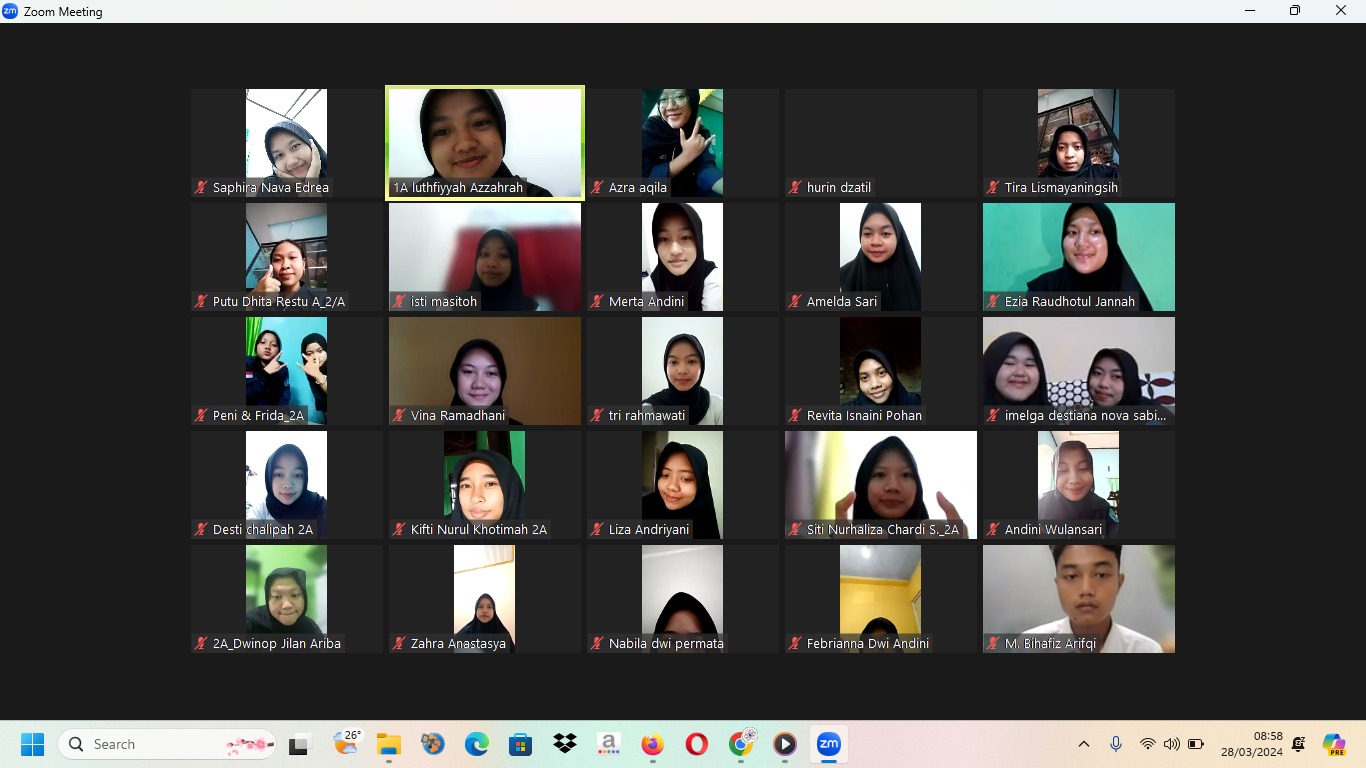The width and height of the screenshot is (1366, 768).
Task: Open quick settings via the volume icon
Action: click(x=1171, y=744)
